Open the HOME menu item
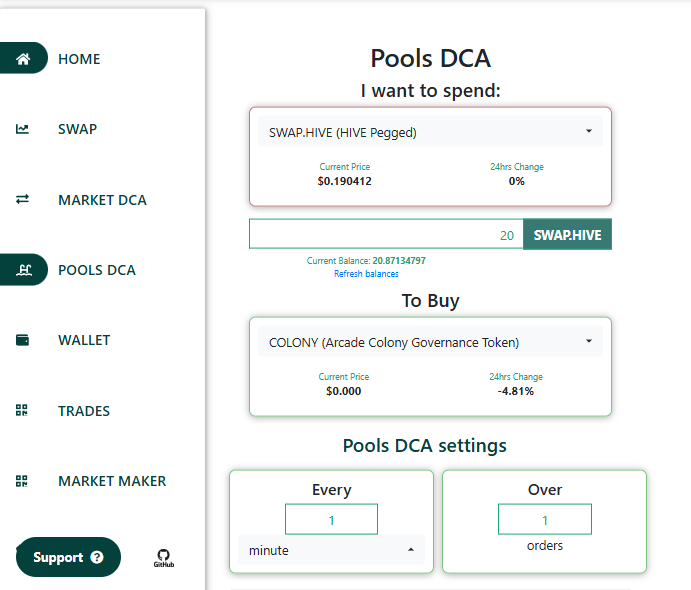Viewport: 691px width, 590px height. 79,59
